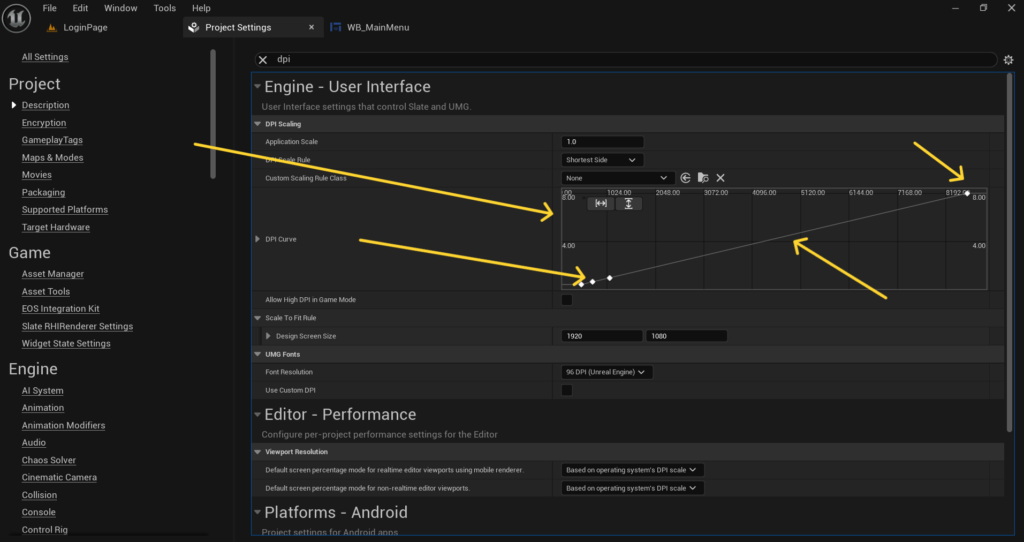Screen dimensions: 1024x542
Task: Expand the DPI Curve property
Action: [x=257, y=239]
